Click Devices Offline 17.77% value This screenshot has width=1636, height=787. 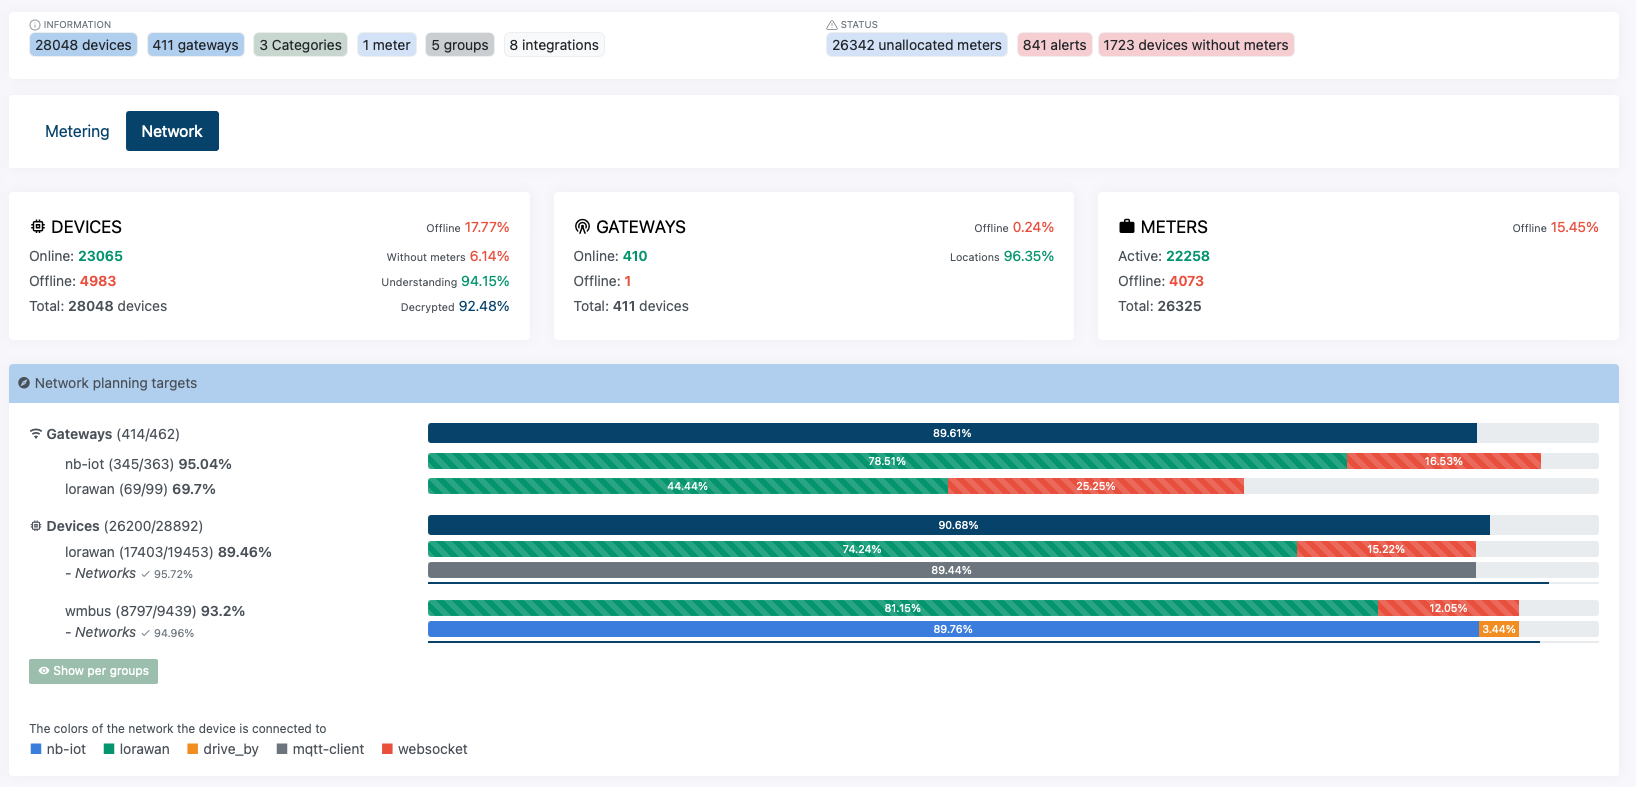pyautogui.click(x=487, y=227)
